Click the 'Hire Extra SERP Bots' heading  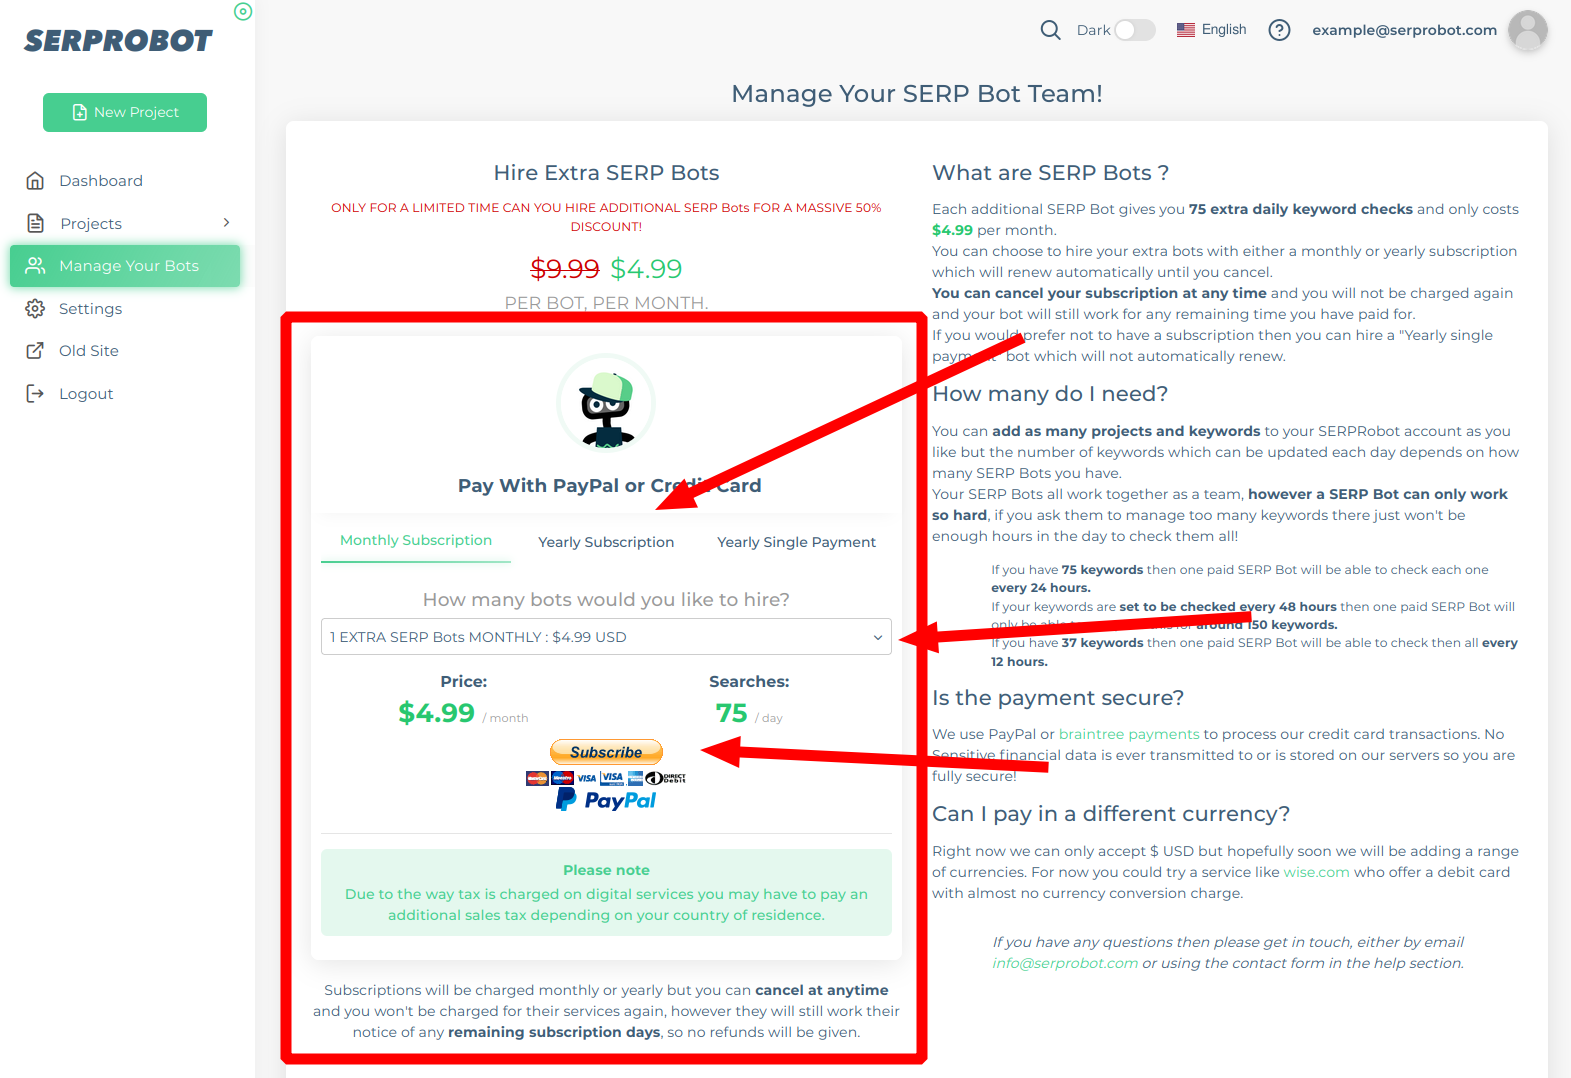coord(606,173)
